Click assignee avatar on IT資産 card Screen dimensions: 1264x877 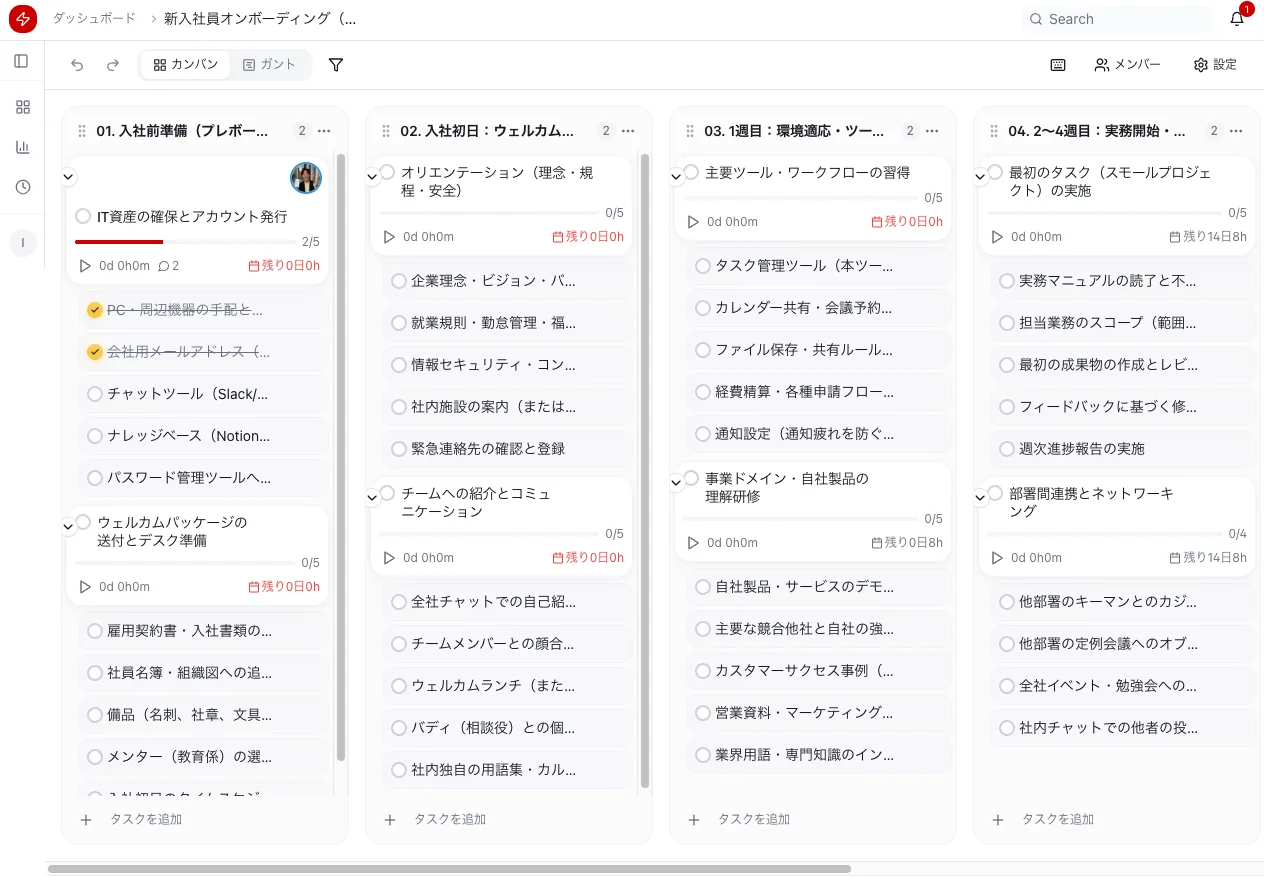point(306,178)
